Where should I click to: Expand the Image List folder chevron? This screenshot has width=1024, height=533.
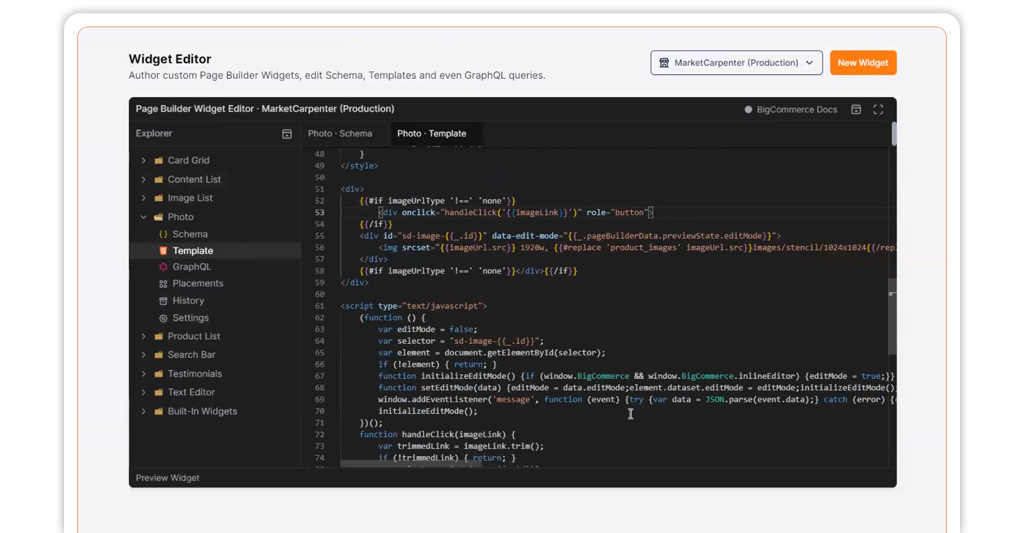[144, 198]
